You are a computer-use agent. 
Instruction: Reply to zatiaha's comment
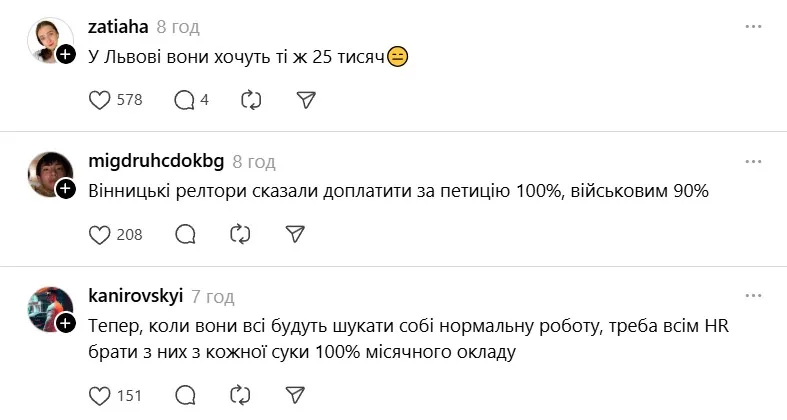click(184, 100)
